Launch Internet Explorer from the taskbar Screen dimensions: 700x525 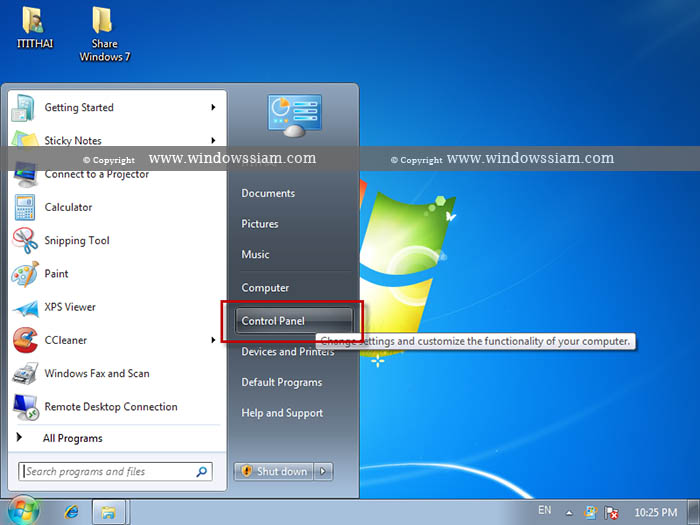pyautogui.click(x=71, y=512)
